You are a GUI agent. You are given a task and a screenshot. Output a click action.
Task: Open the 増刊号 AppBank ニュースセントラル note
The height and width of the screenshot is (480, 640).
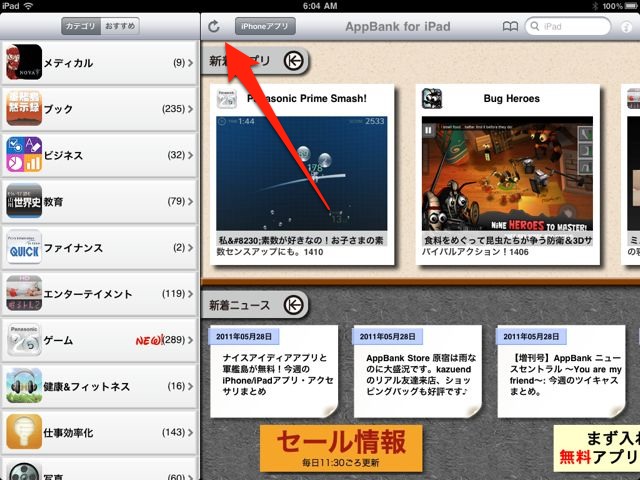[x=562, y=371]
